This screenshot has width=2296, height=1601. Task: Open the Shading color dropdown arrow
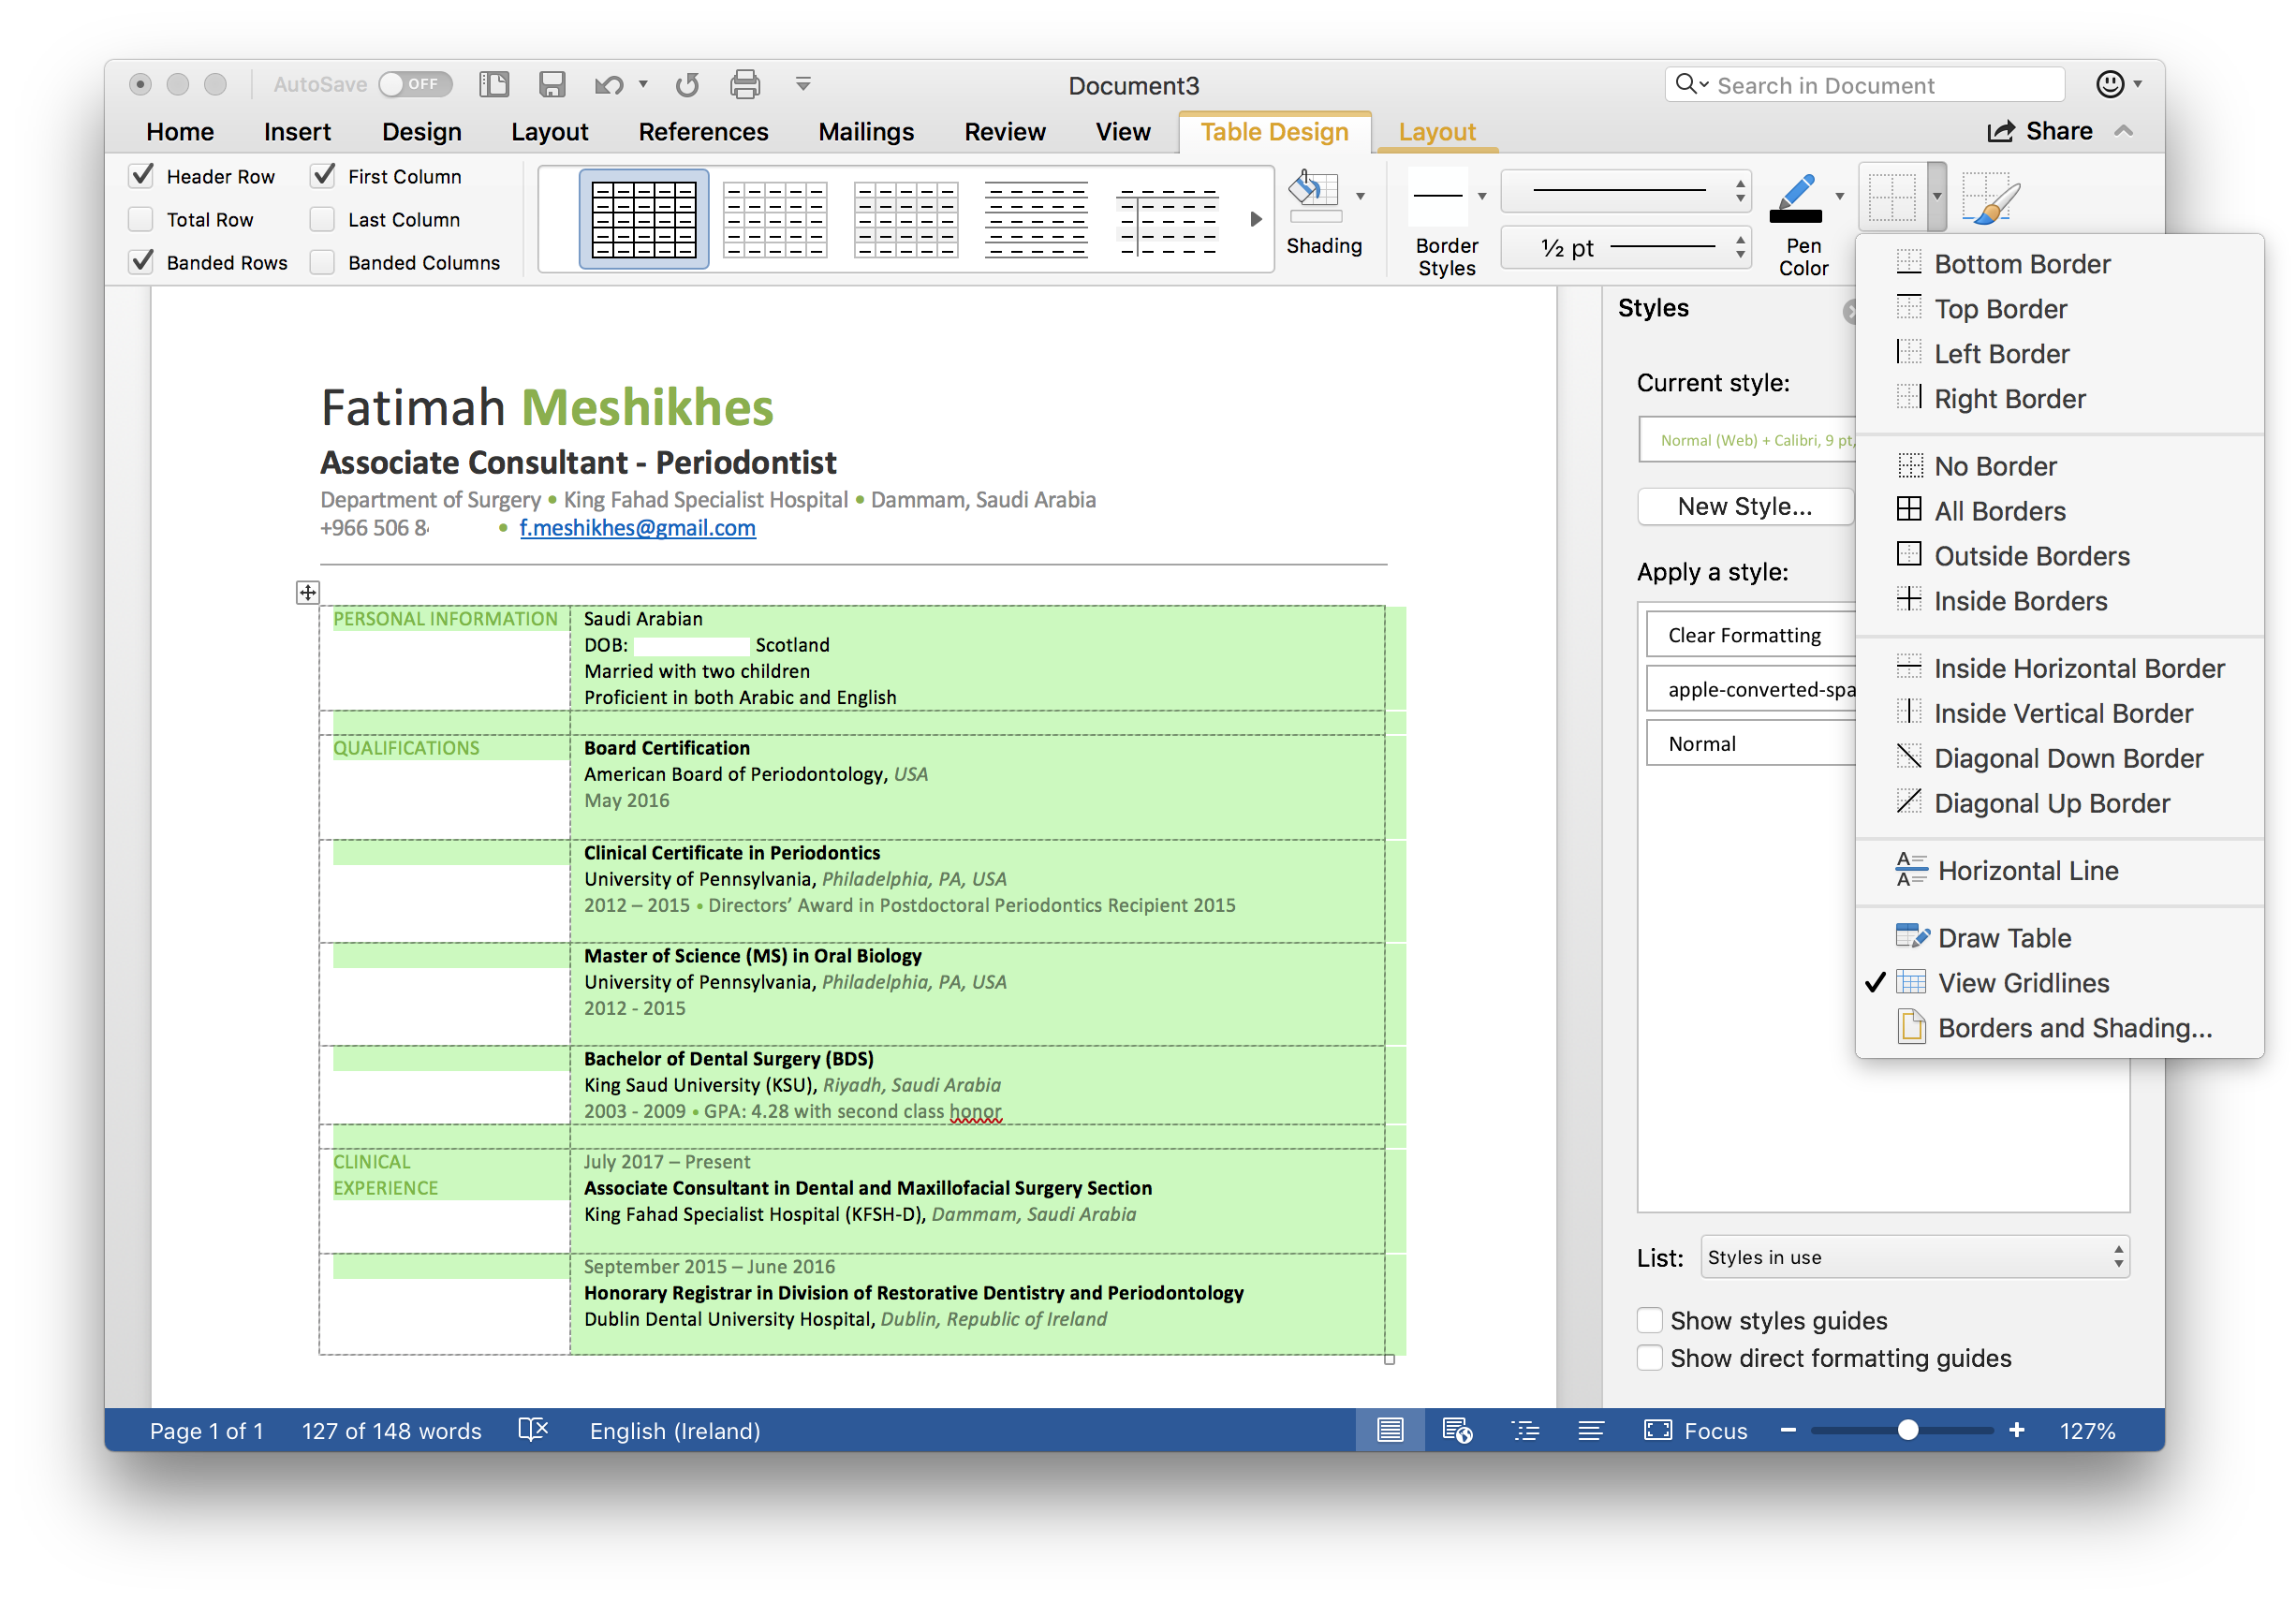[x=1360, y=196]
